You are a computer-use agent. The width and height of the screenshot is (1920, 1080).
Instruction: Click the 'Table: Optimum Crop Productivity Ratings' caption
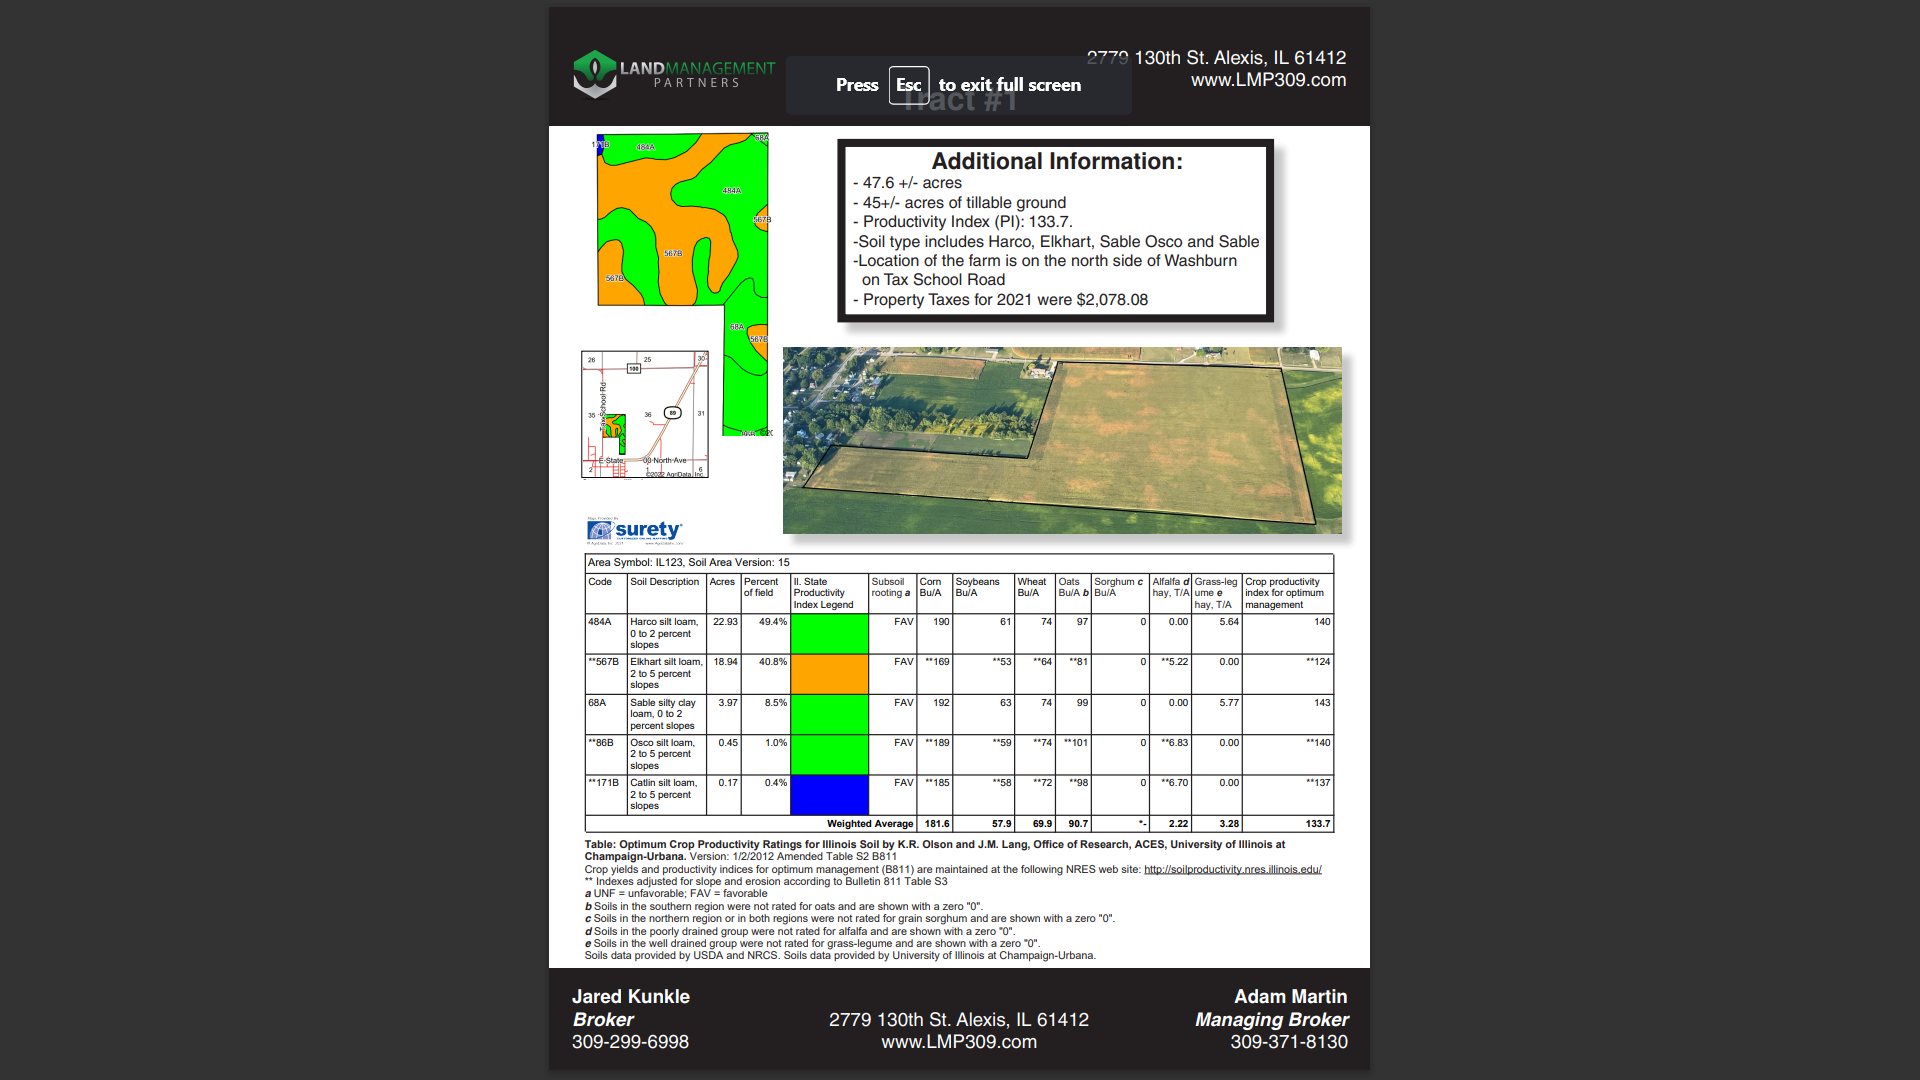coord(935,851)
